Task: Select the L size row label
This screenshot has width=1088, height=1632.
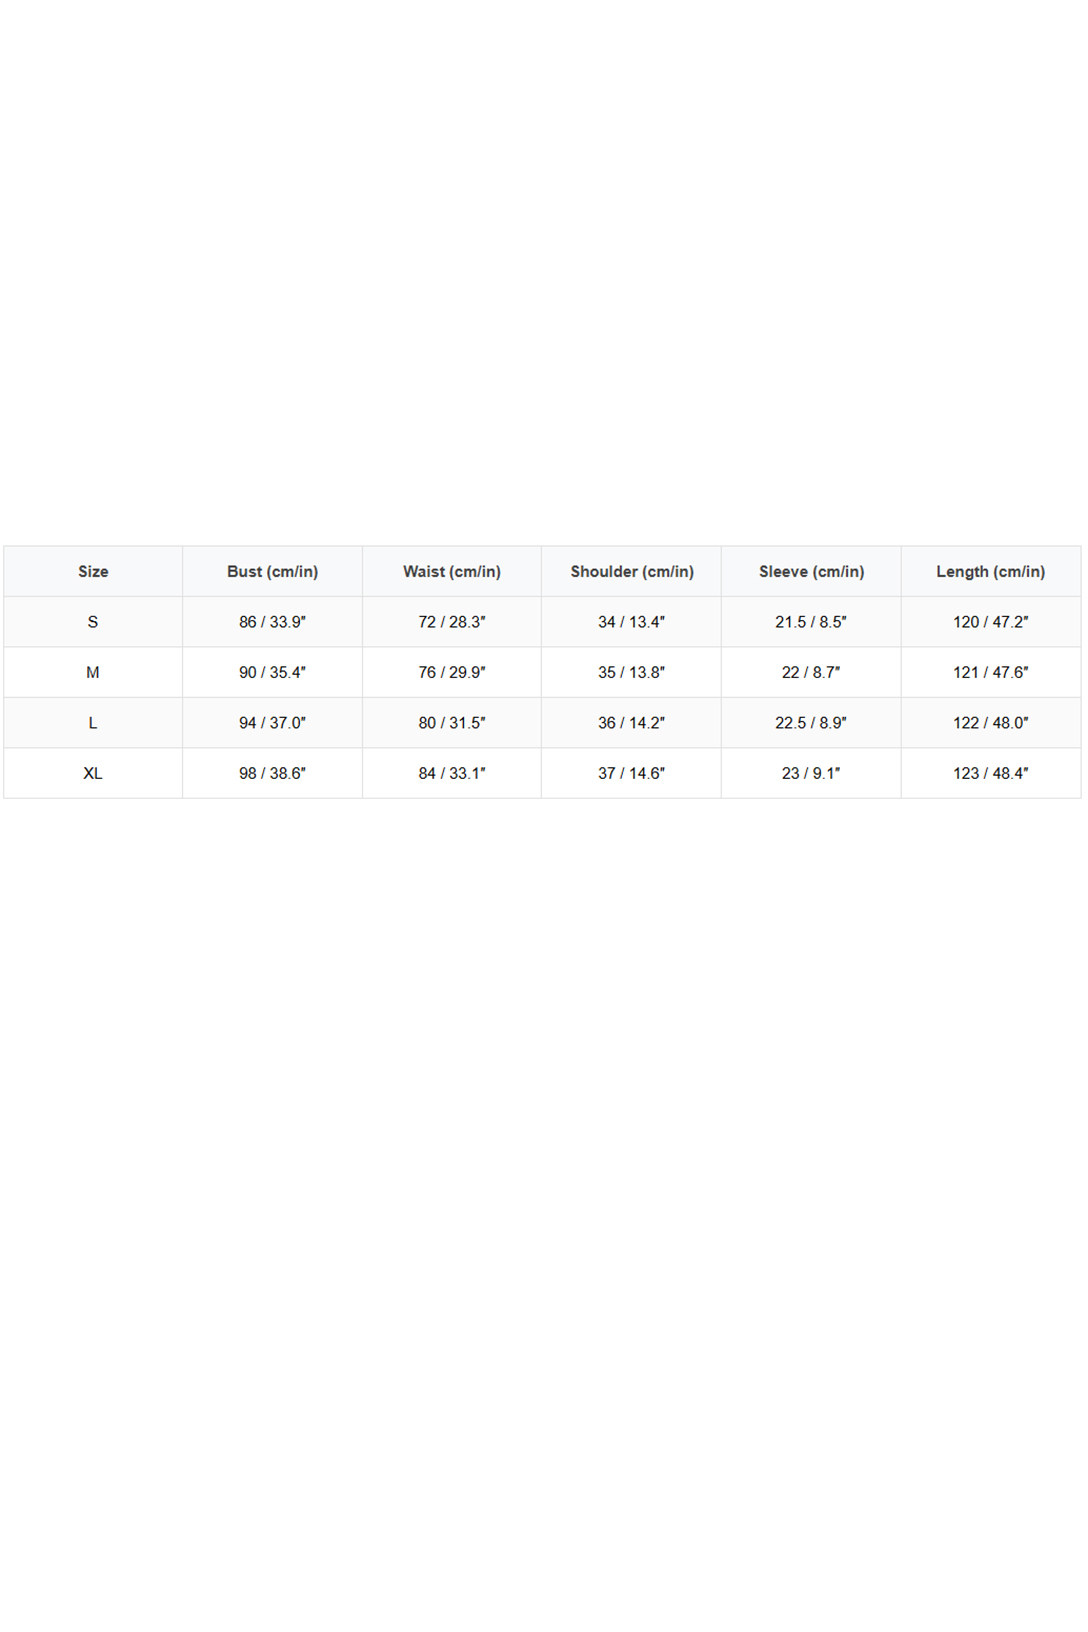Action: pyautogui.click(x=93, y=723)
